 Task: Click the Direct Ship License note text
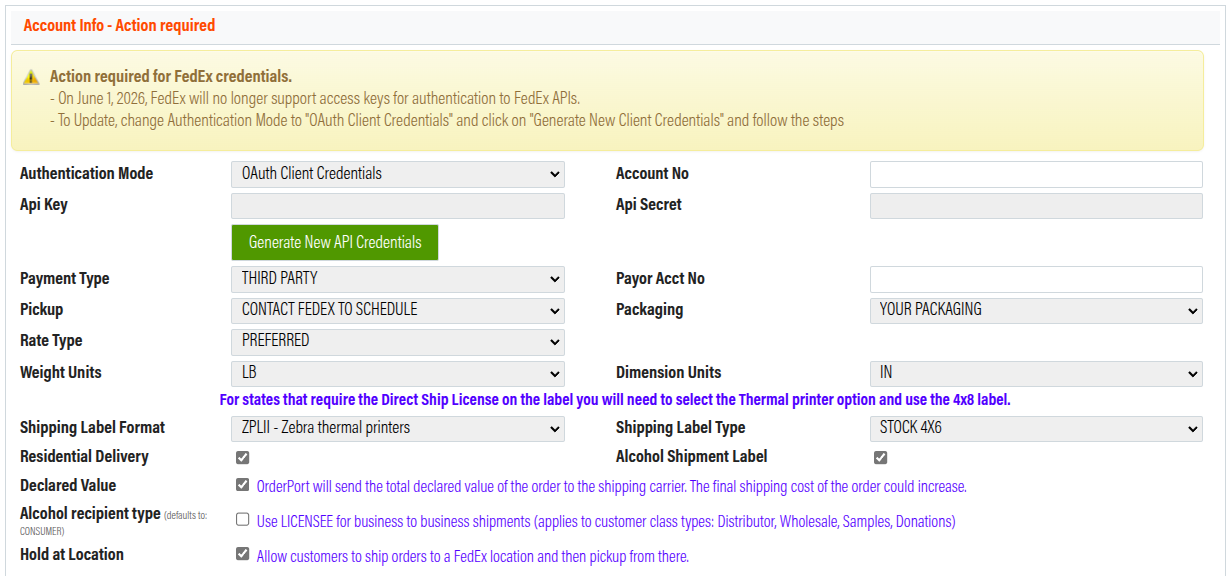[615, 400]
